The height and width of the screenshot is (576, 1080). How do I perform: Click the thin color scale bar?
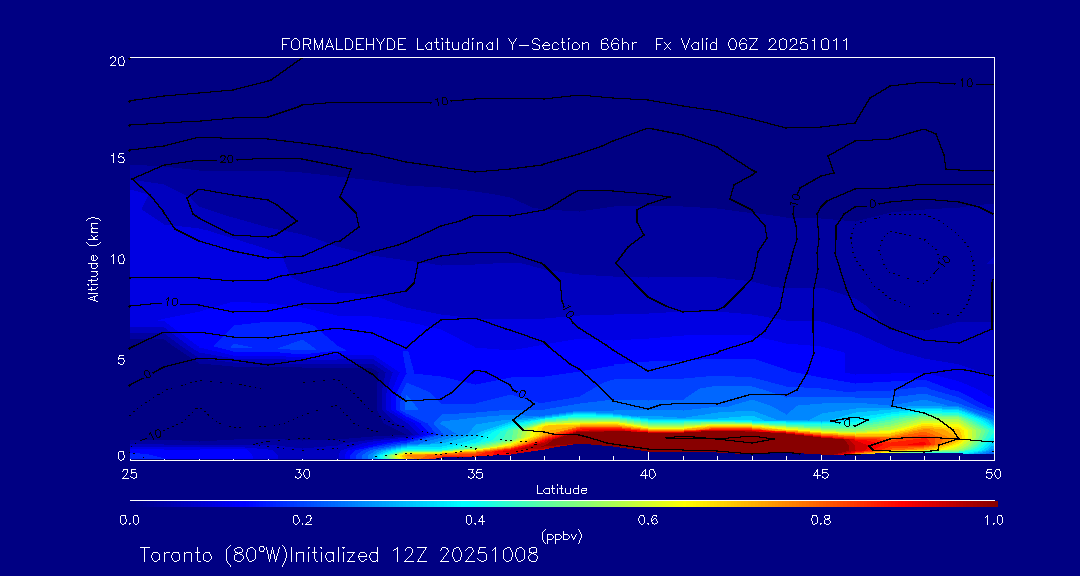point(563,504)
